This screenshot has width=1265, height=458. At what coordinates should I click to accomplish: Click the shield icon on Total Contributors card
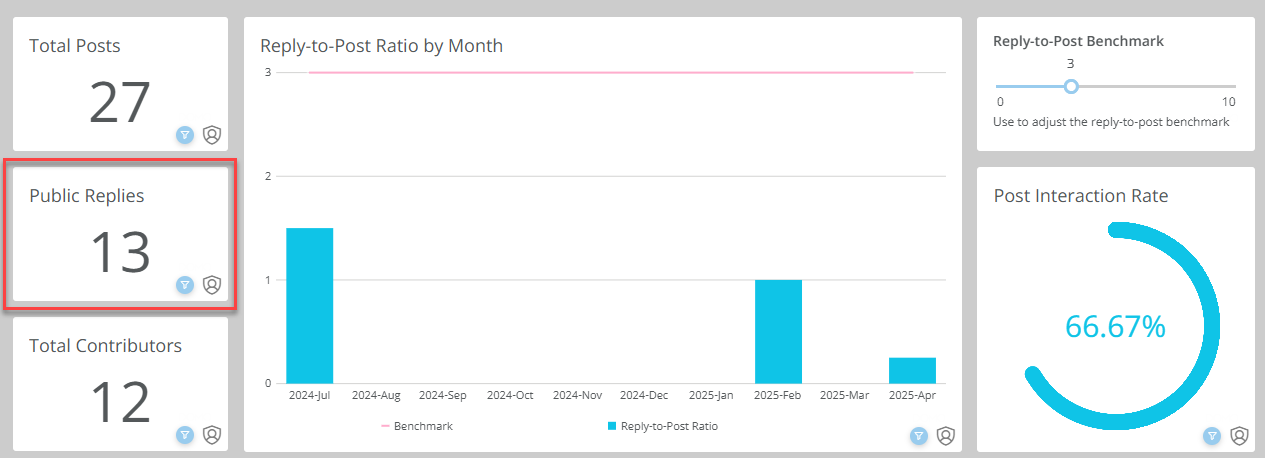pos(211,435)
